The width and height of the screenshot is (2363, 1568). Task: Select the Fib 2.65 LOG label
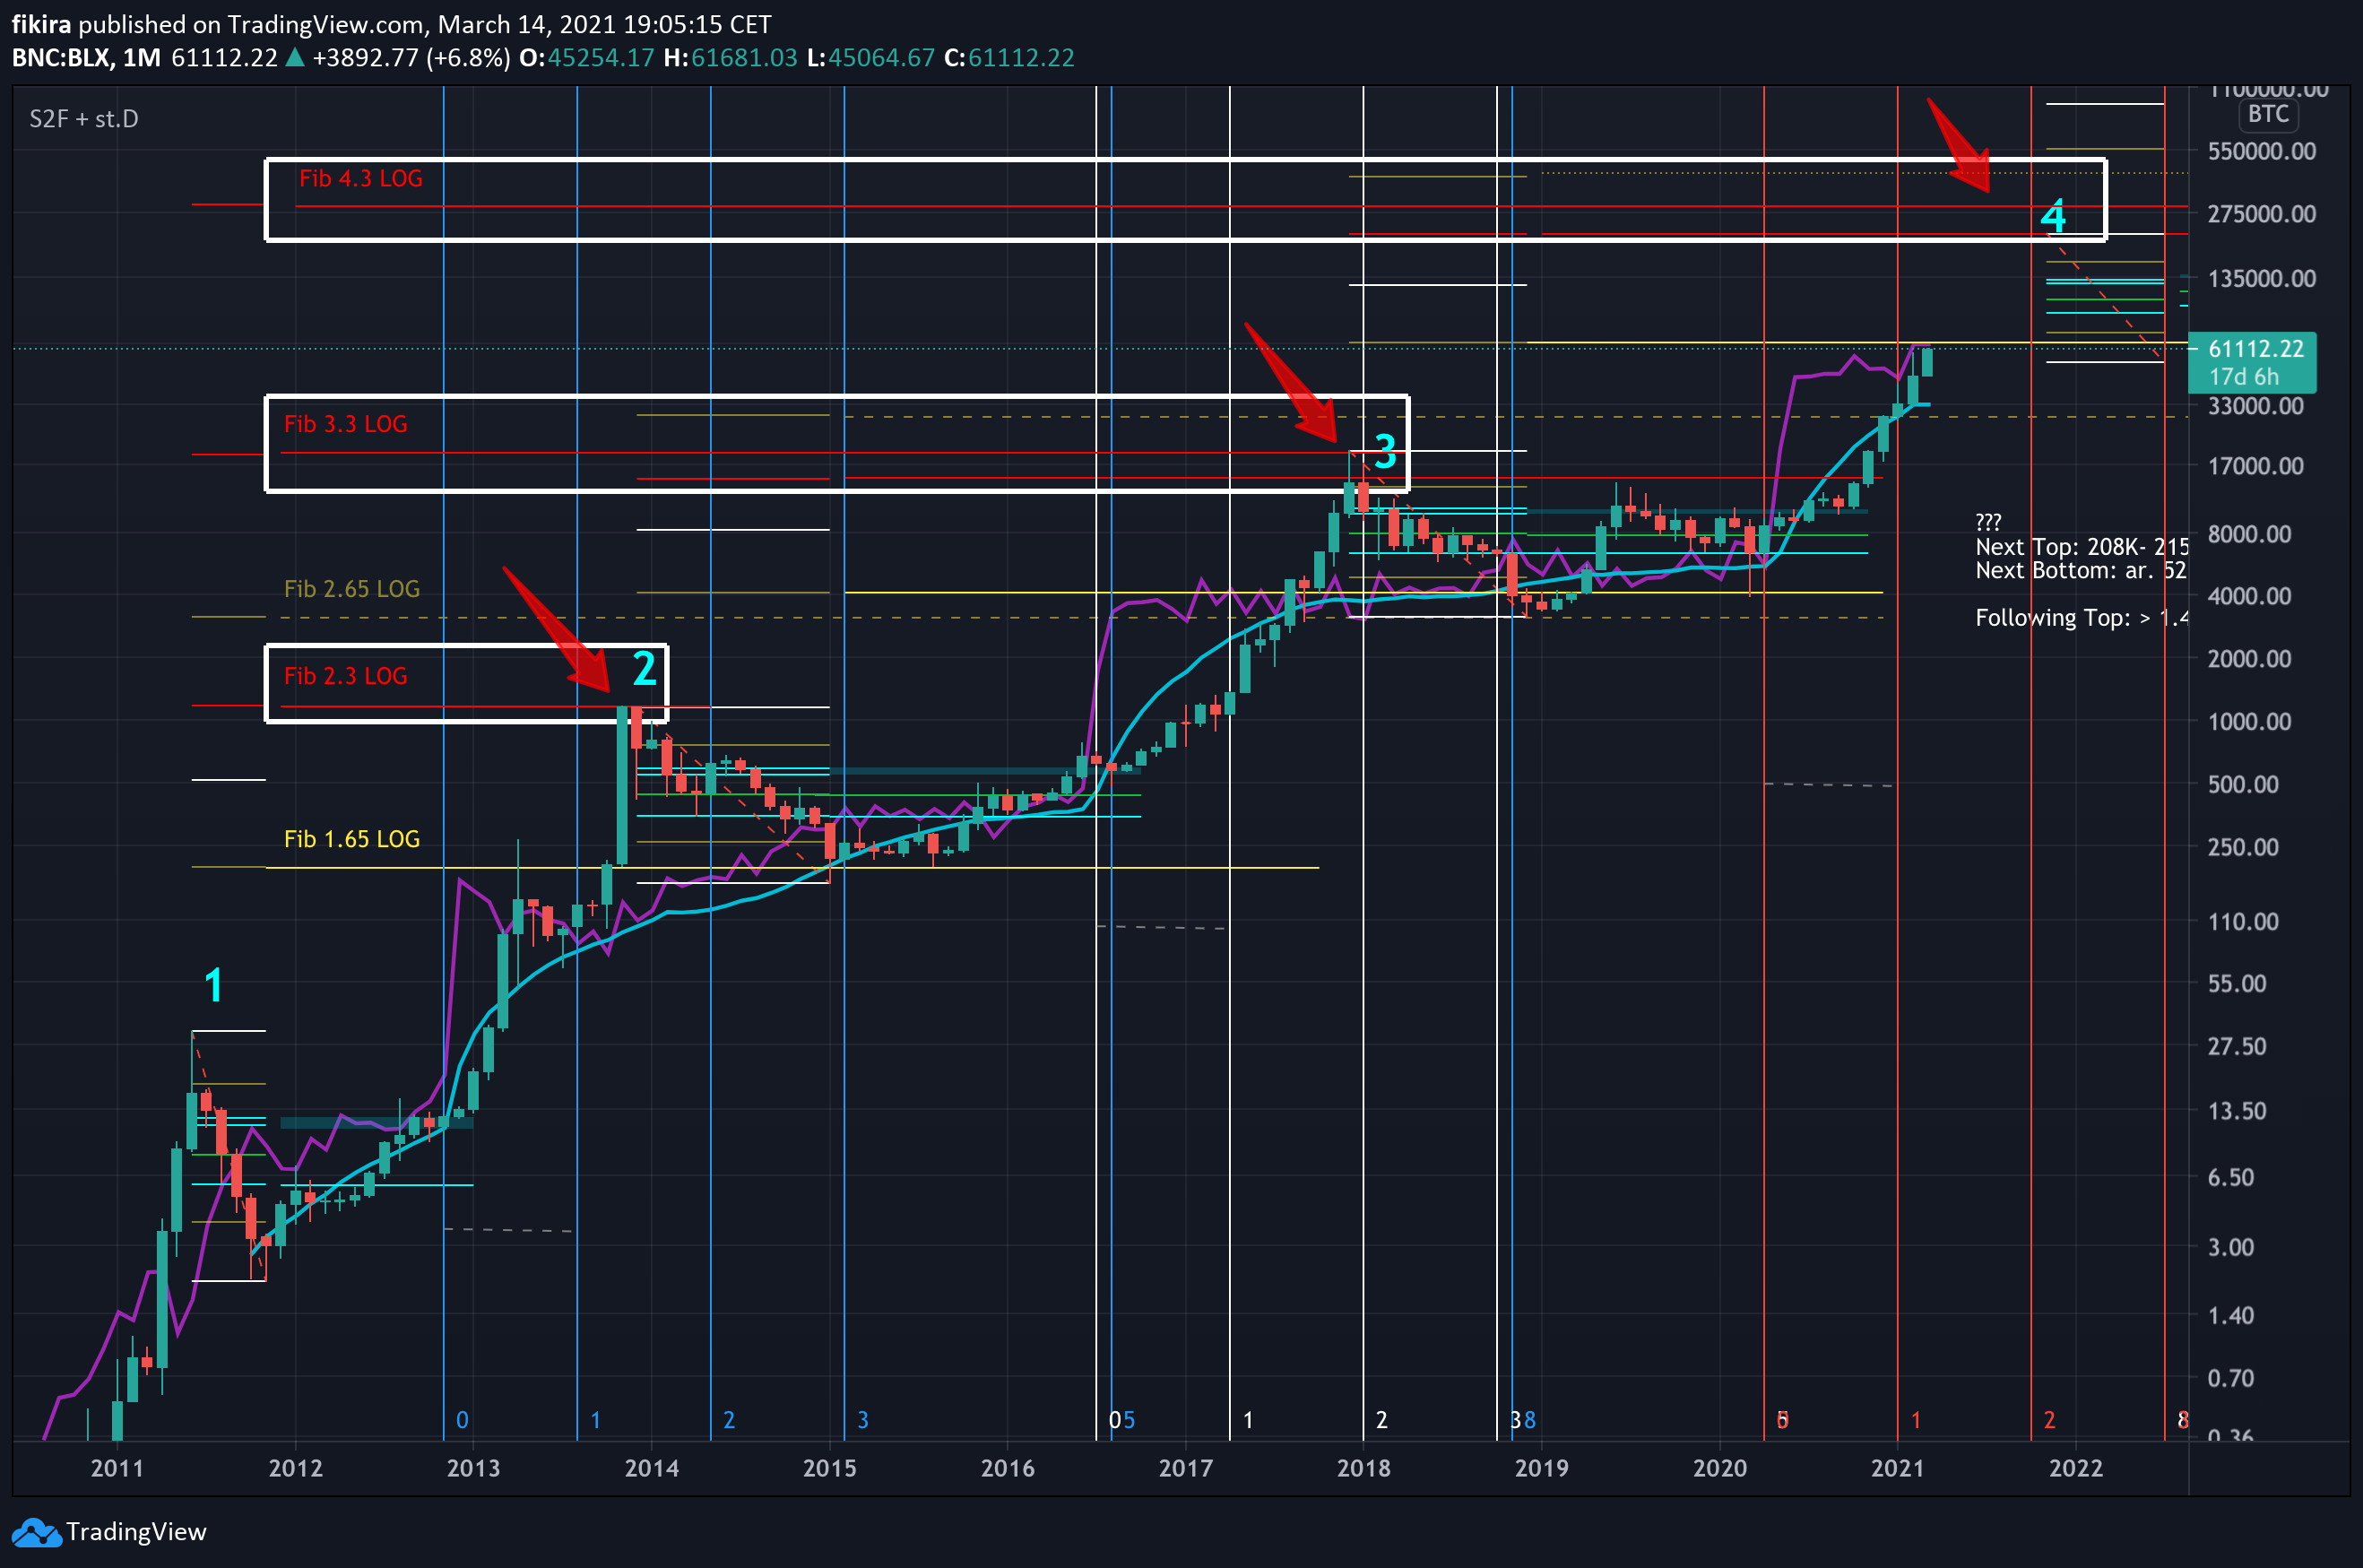coord(352,589)
